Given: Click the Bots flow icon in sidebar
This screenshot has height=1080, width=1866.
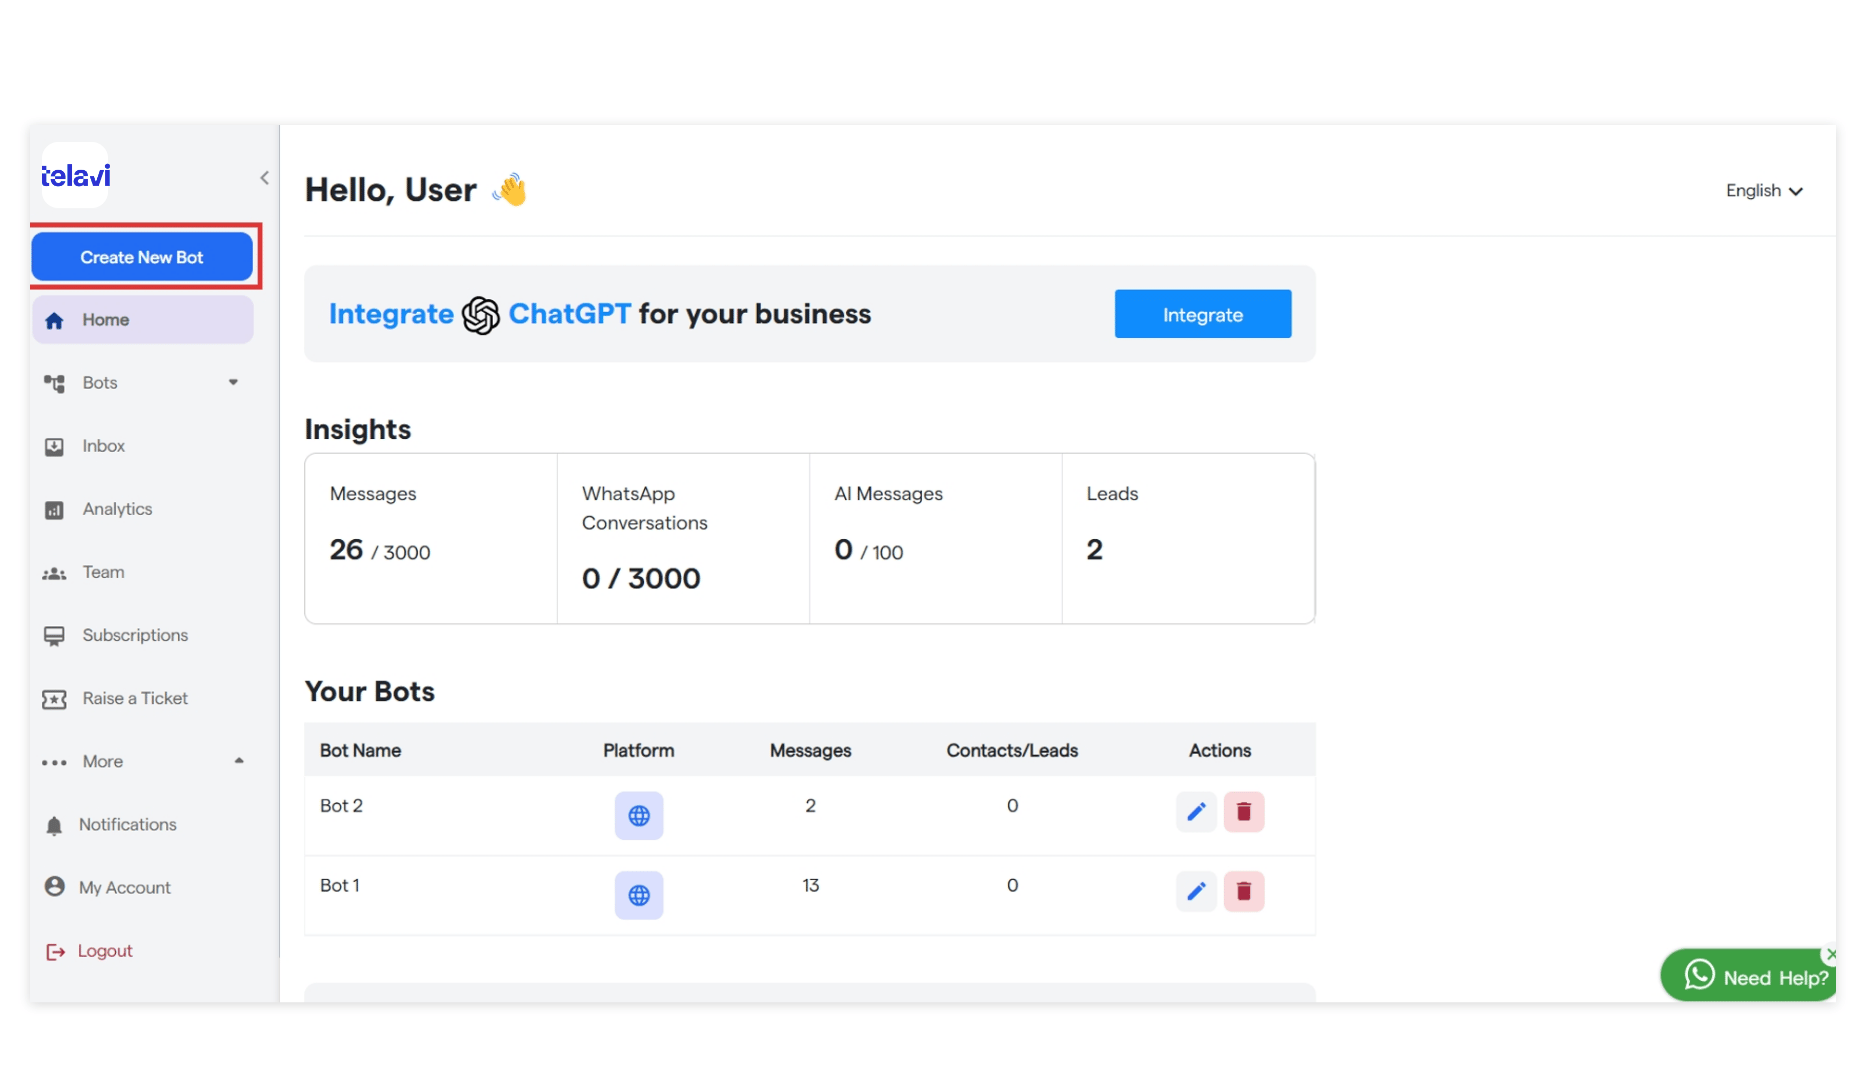Looking at the screenshot, I should pyautogui.click(x=54, y=383).
